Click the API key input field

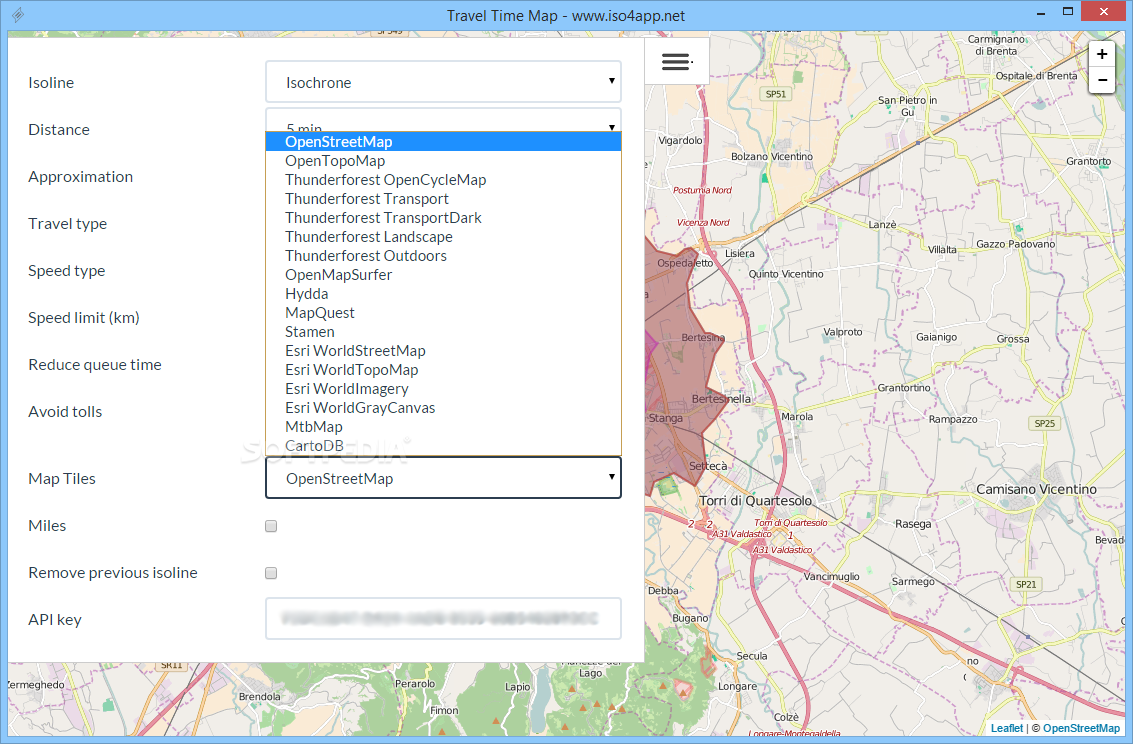click(443, 618)
